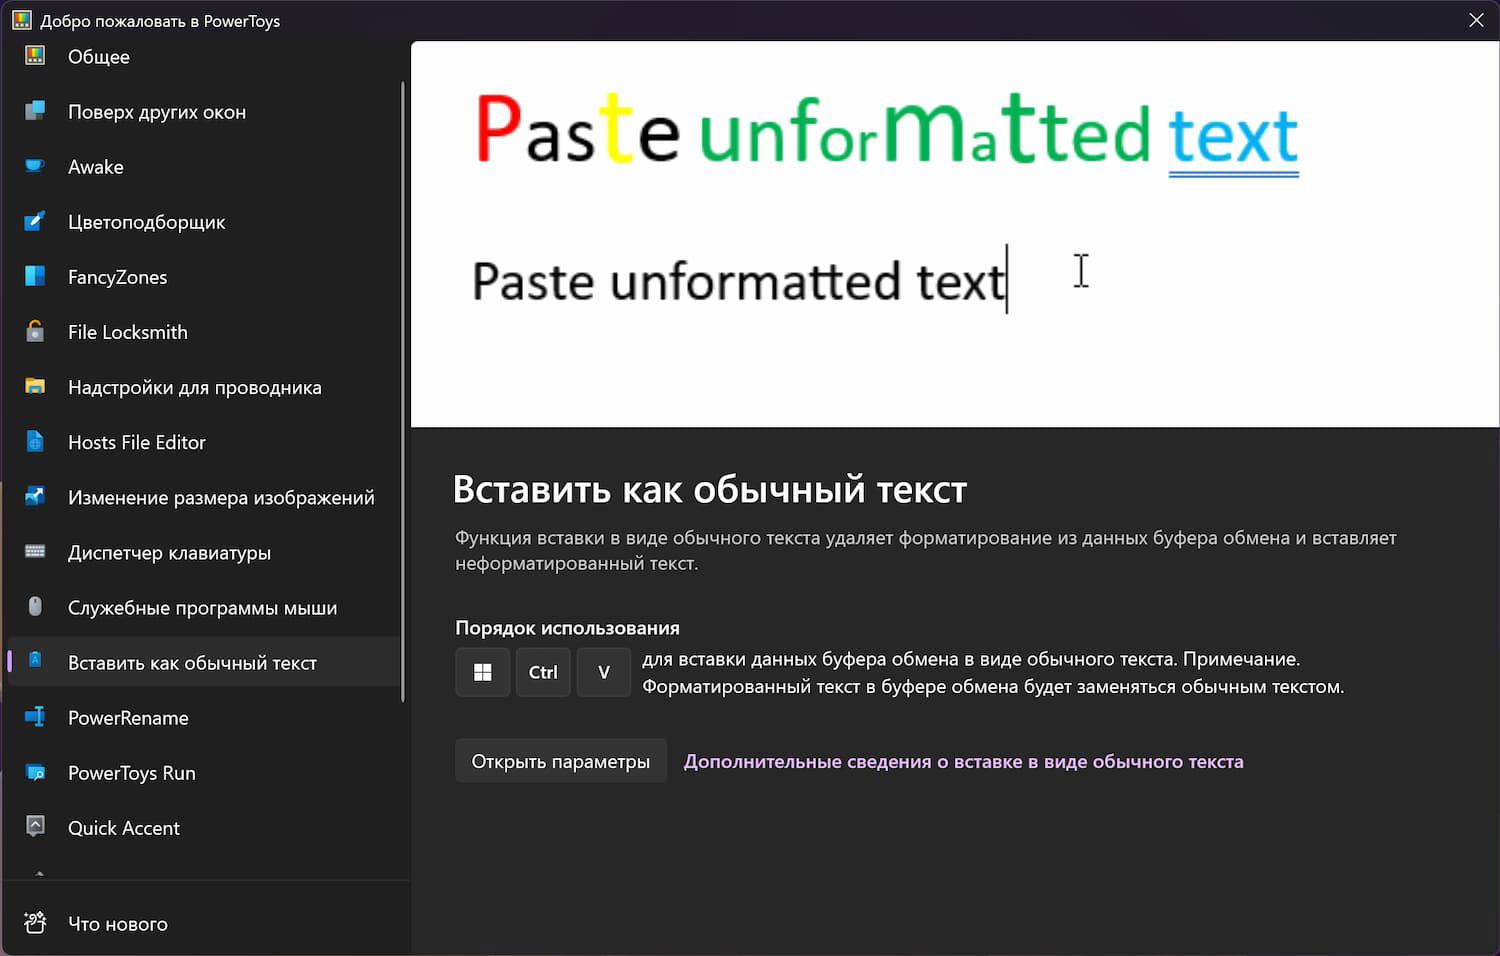
Task: Click the FancyZones layout icon
Action: tap(35, 276)
